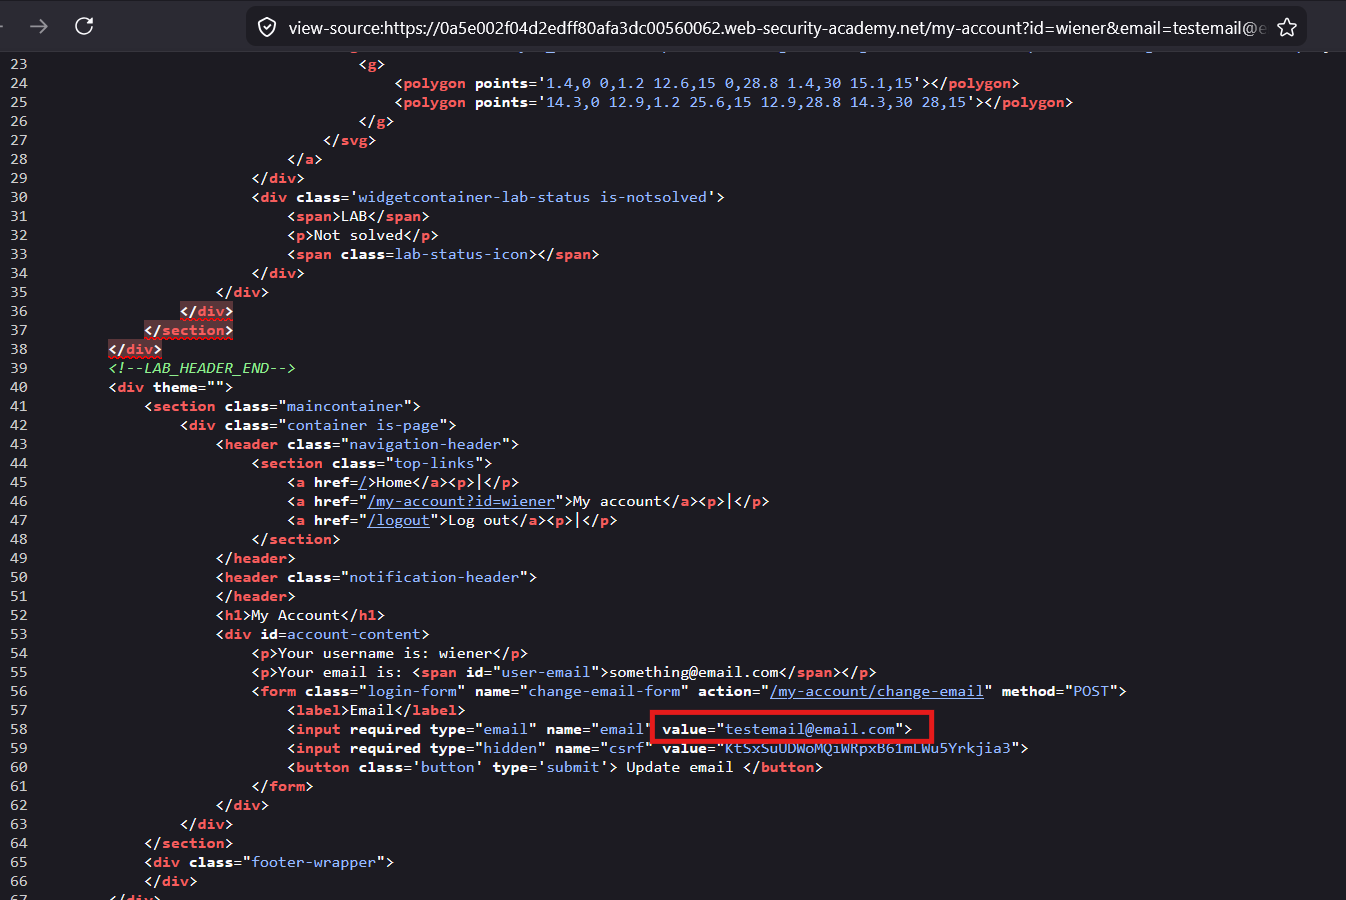The width and height of the screenshot is (1346, 900).
Task: Click the closing section tag on line 37
Action: coord(188,330)
